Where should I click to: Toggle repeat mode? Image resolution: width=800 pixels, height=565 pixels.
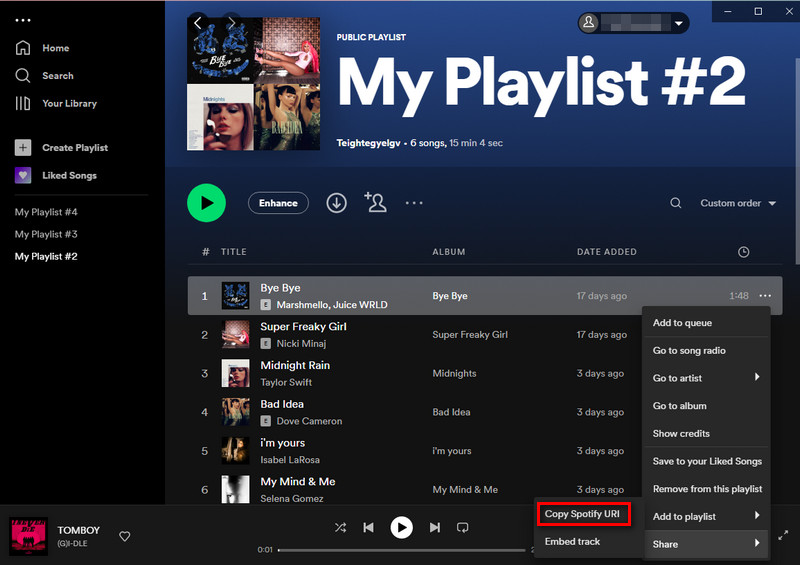coord(463,527)
